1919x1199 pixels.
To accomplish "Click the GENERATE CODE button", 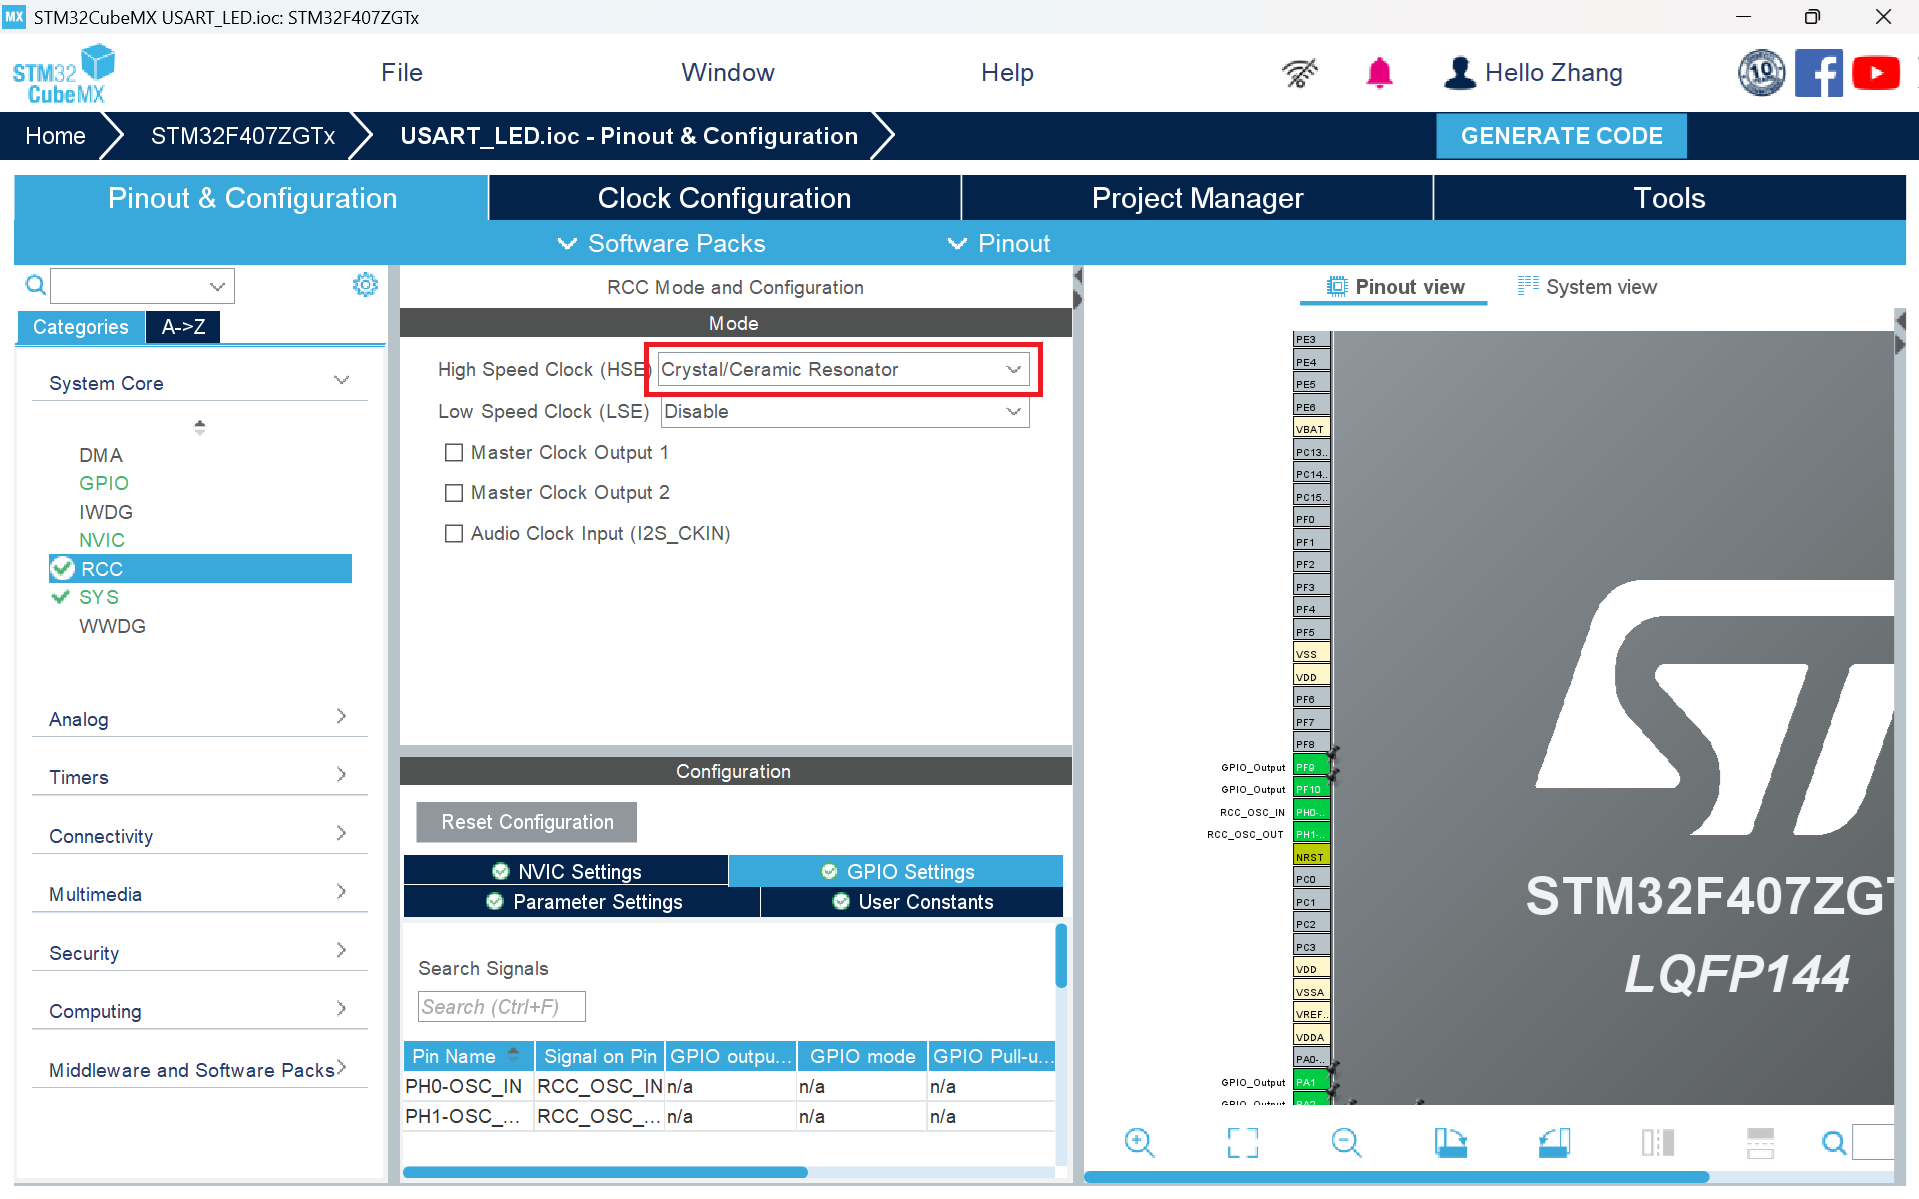I will click(x=1561, y=136).
